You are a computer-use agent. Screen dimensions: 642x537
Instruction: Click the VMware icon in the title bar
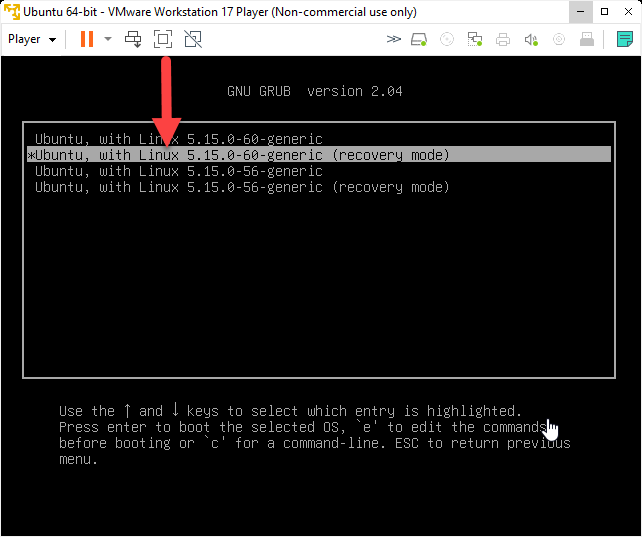point(11,11)
